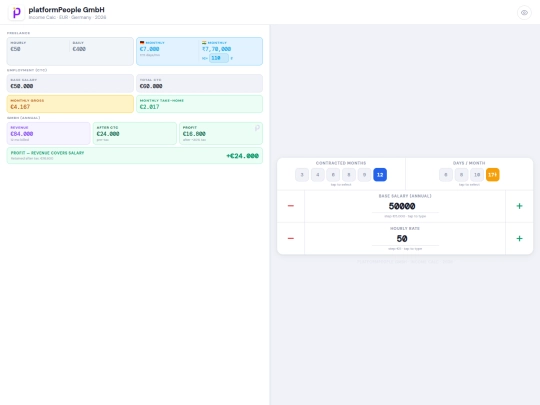
Task: Select 6 contracted months
Action: 333,175
